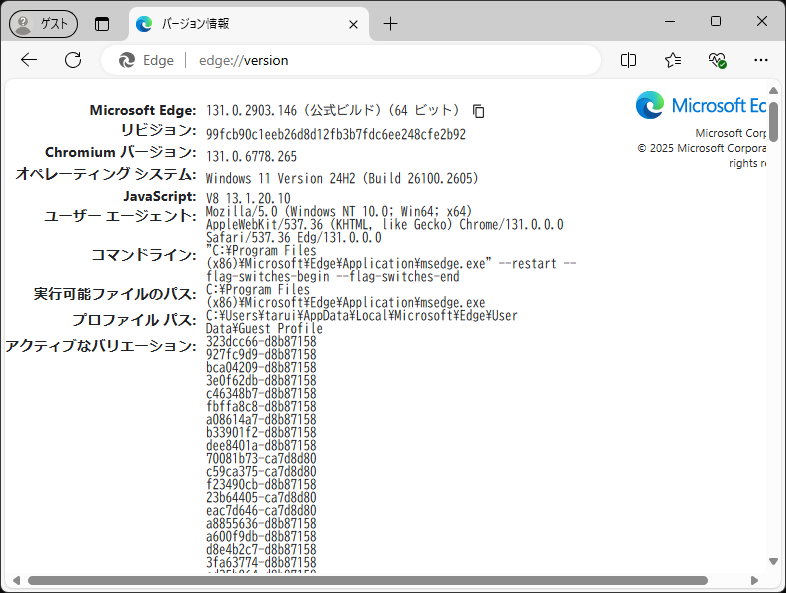Screen dimensions: 786x593
Task: Close the Edge window
Action: 762,22
